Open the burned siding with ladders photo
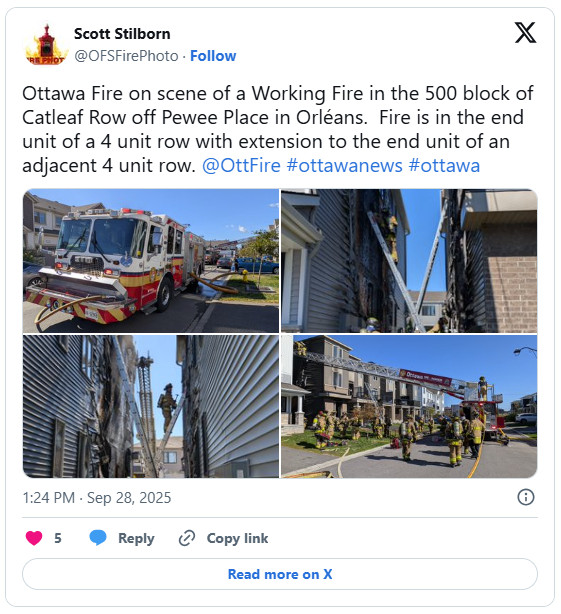Image resolution: width=561 pixels, height=614 pixels. pos(409,261)
